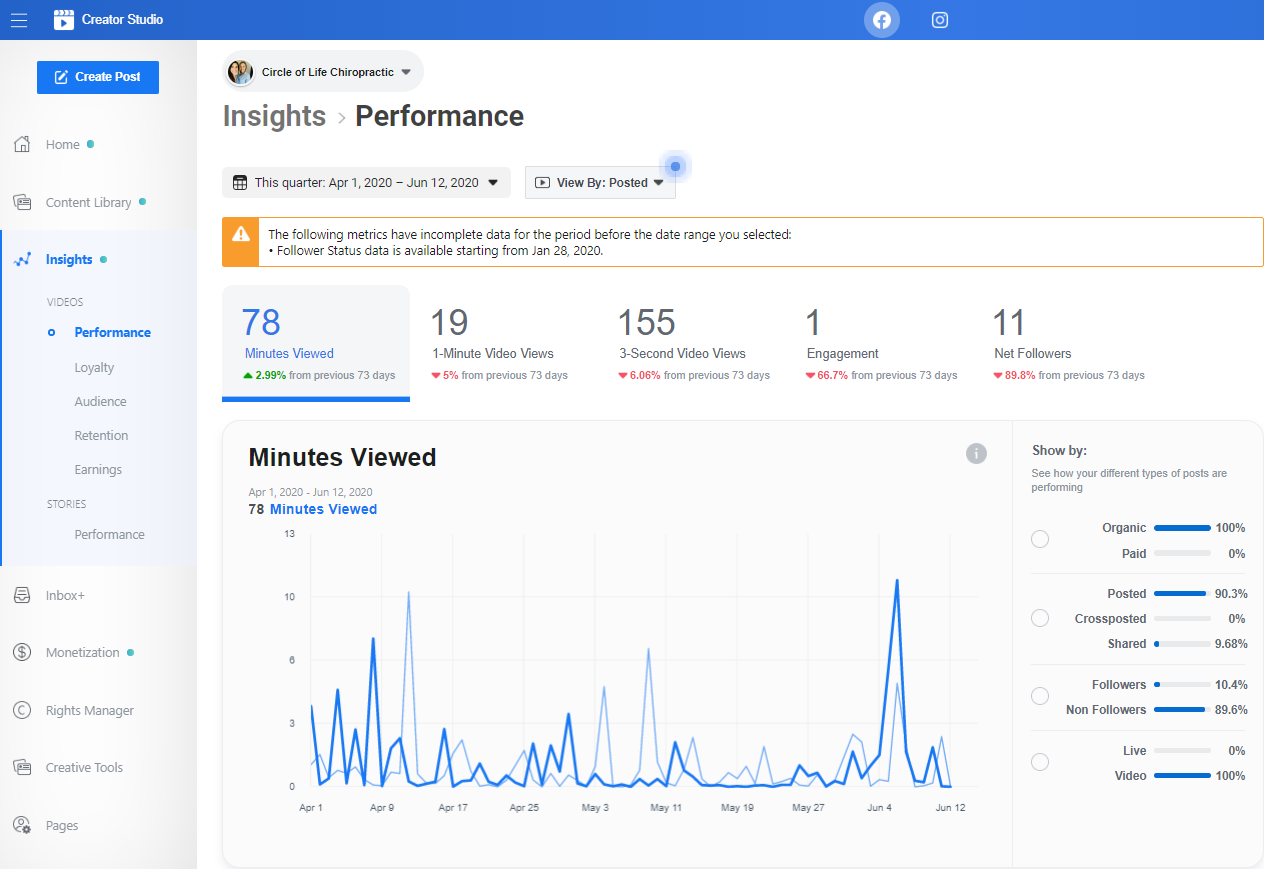Click the Circle of Life page avatar
Screen dimensions: 1264x869
(x=240, y=72)
